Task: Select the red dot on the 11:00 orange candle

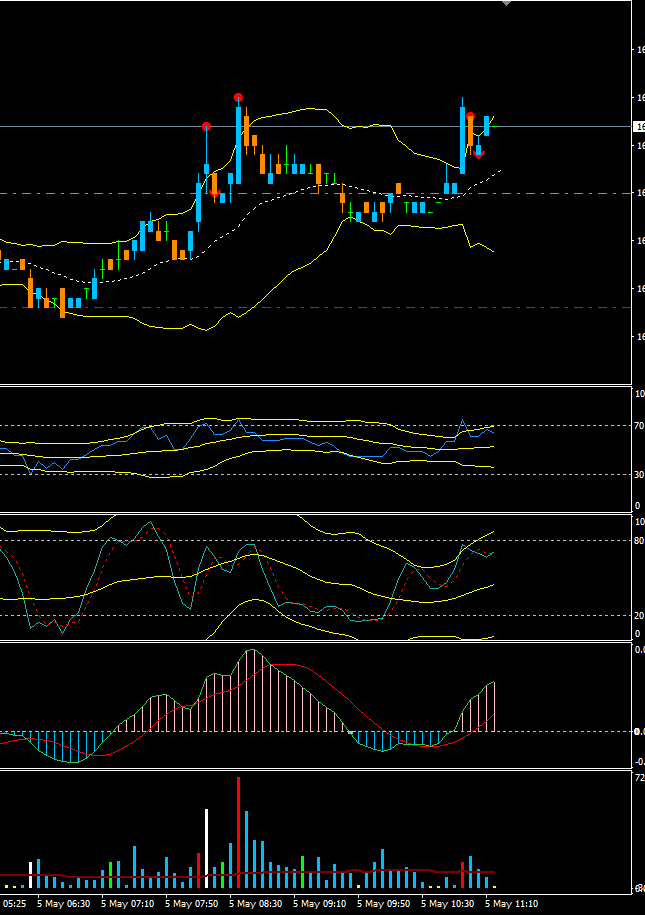Action: (470, 117)
